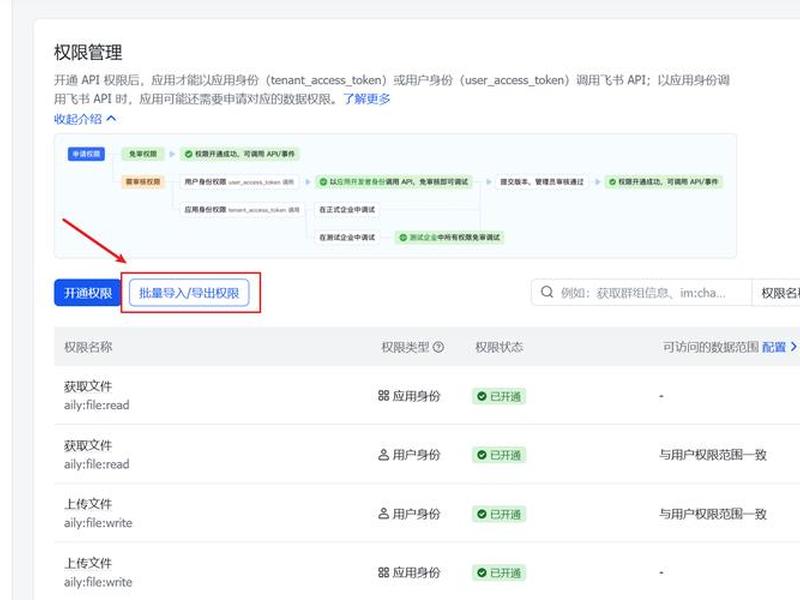This screenshot has width=800, height=600.
Task: Click 与用户权限范围一致 in second 获取文件 row
Action: 713,455
